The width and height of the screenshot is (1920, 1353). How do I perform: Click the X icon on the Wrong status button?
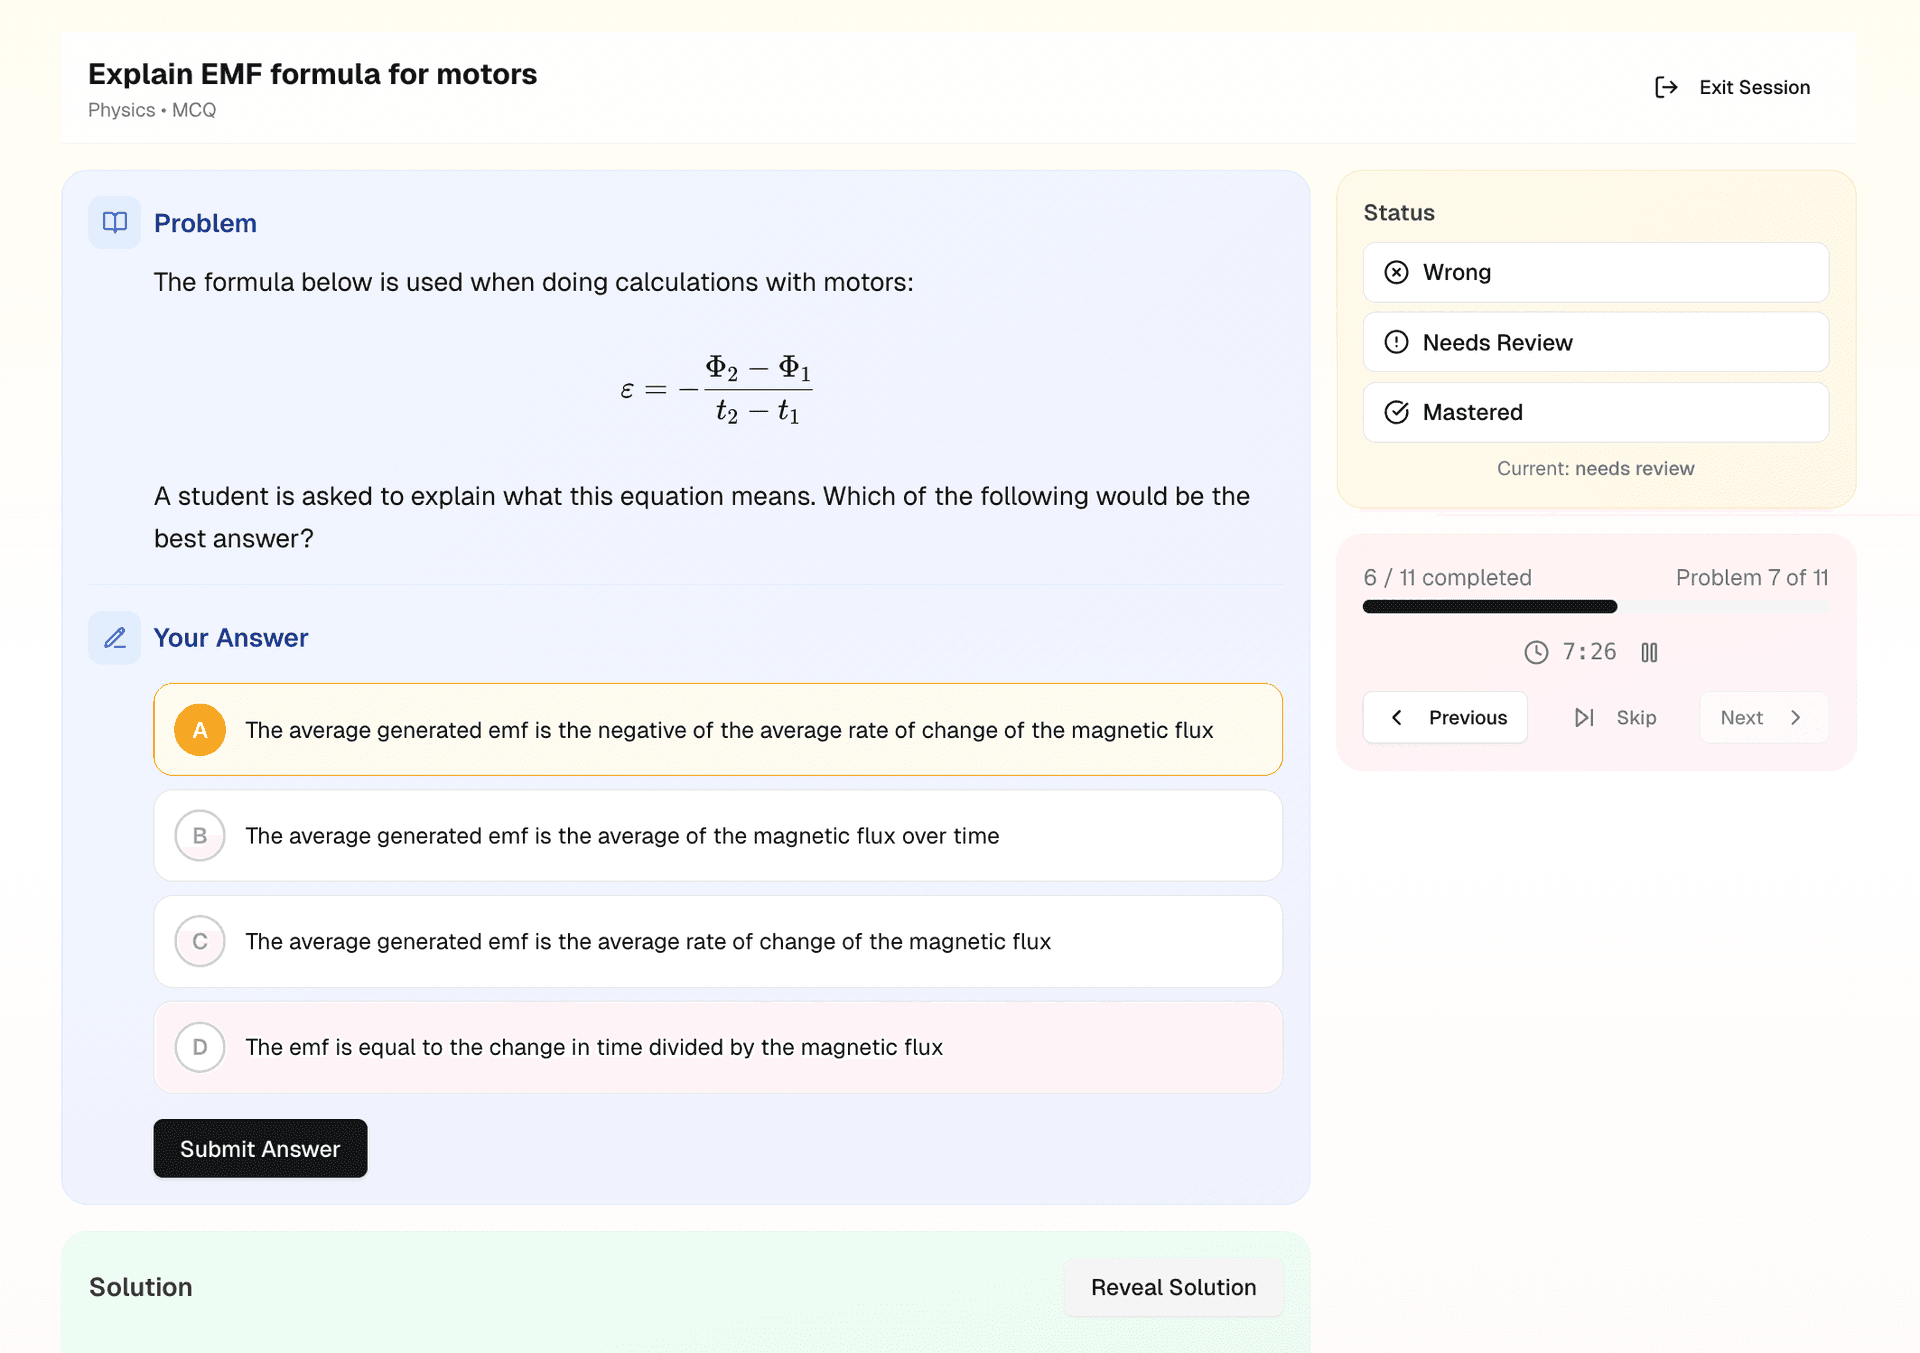pos(1397,272)
